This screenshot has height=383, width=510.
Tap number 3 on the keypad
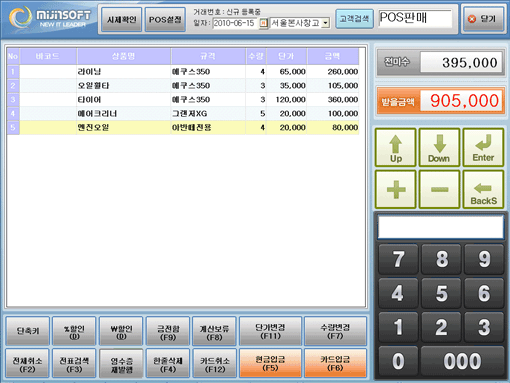[484, 327]
